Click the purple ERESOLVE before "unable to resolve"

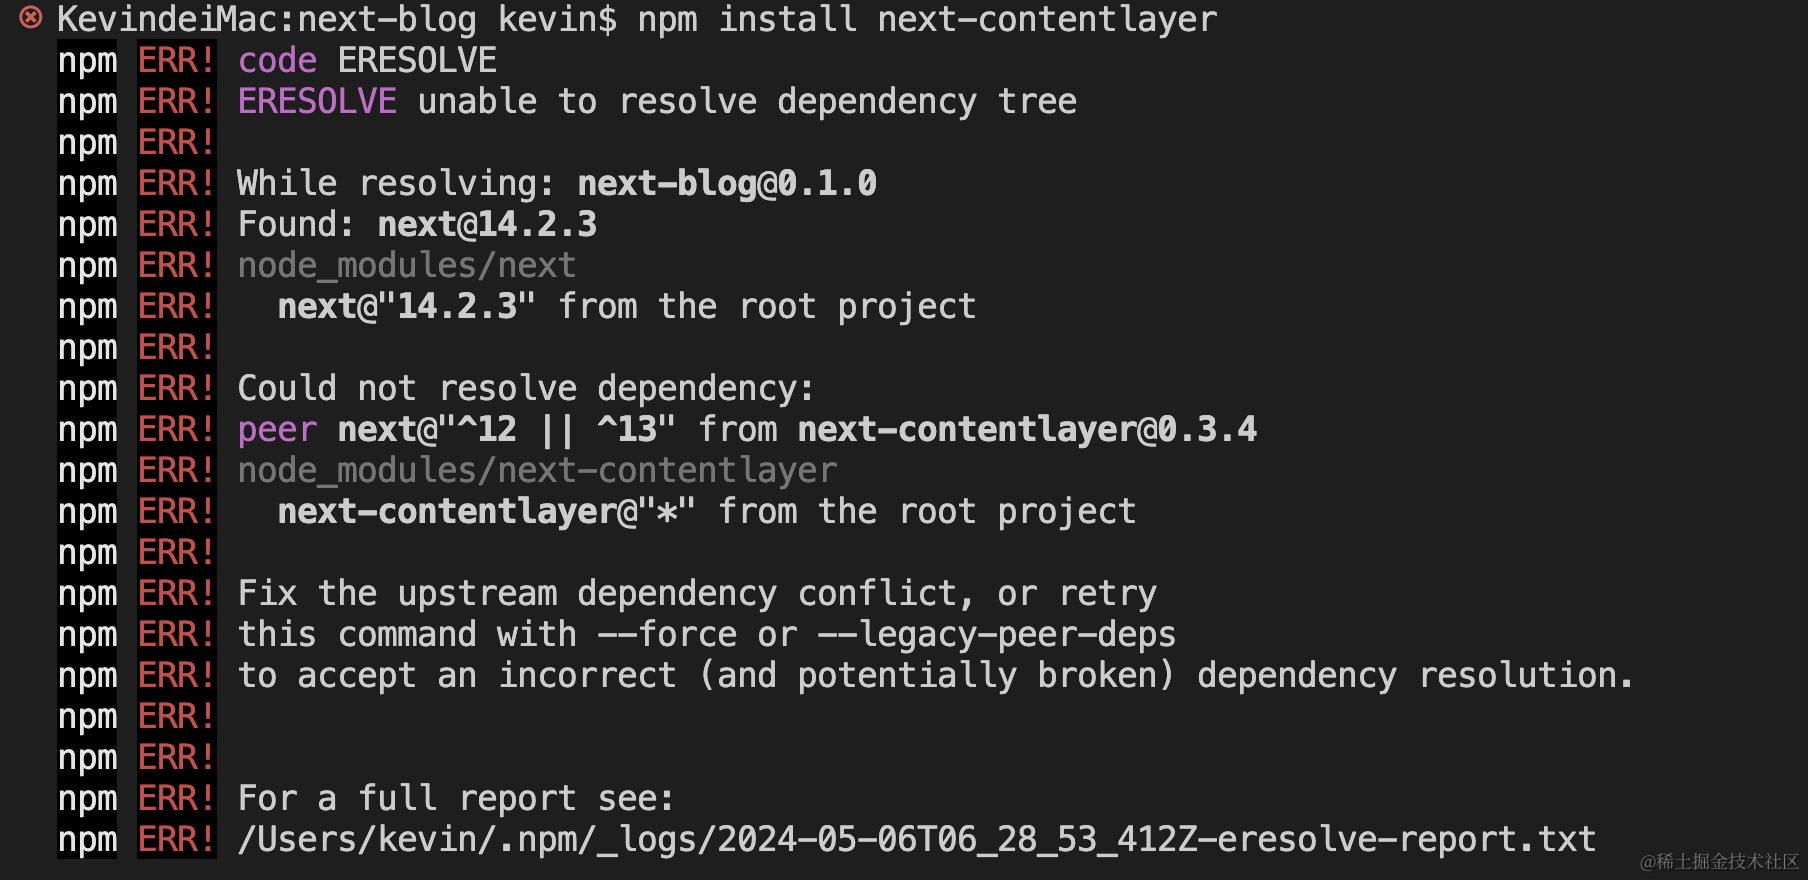pos(317,101)
